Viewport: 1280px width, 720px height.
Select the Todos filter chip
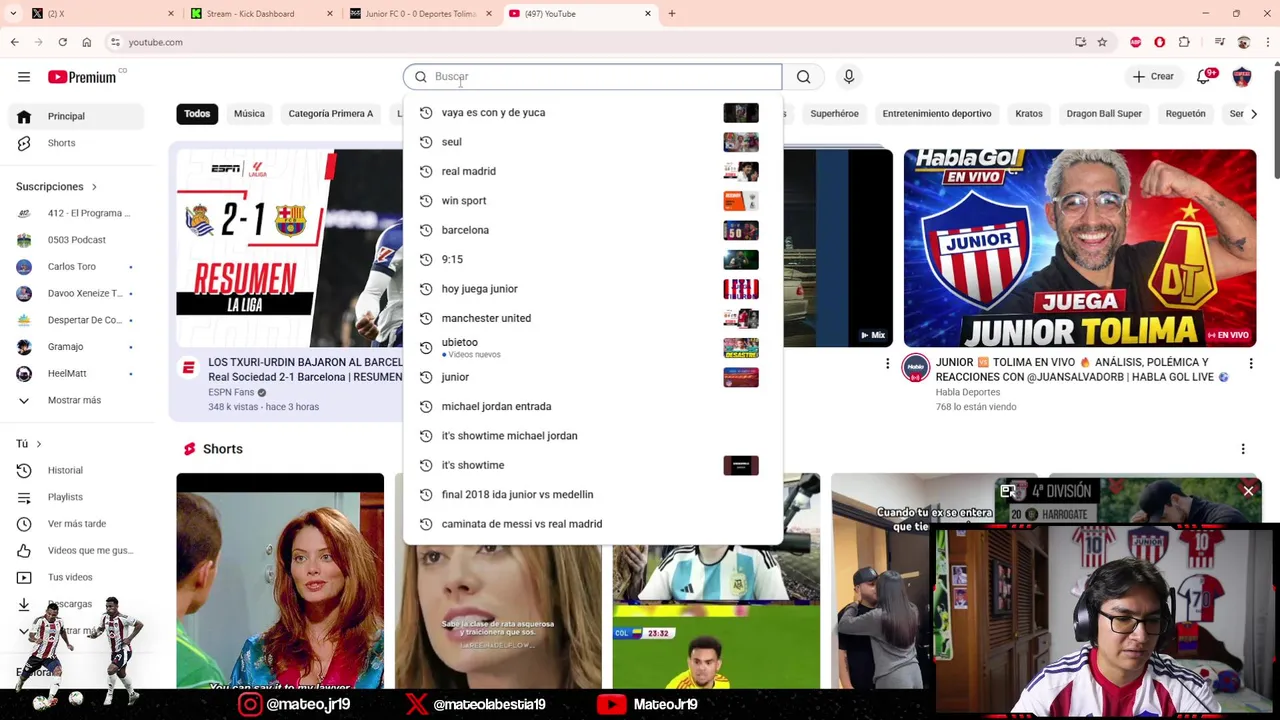[197, 114]
